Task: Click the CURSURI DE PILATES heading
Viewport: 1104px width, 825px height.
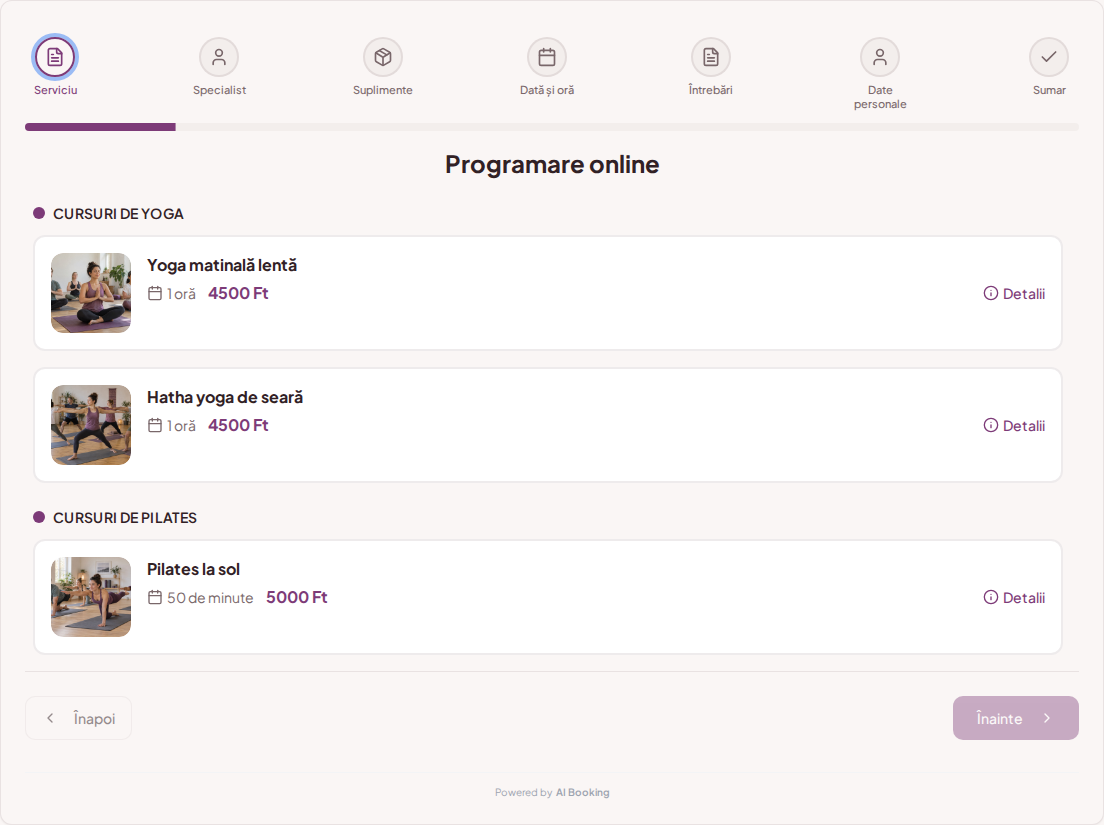Action: pos(125,518)
